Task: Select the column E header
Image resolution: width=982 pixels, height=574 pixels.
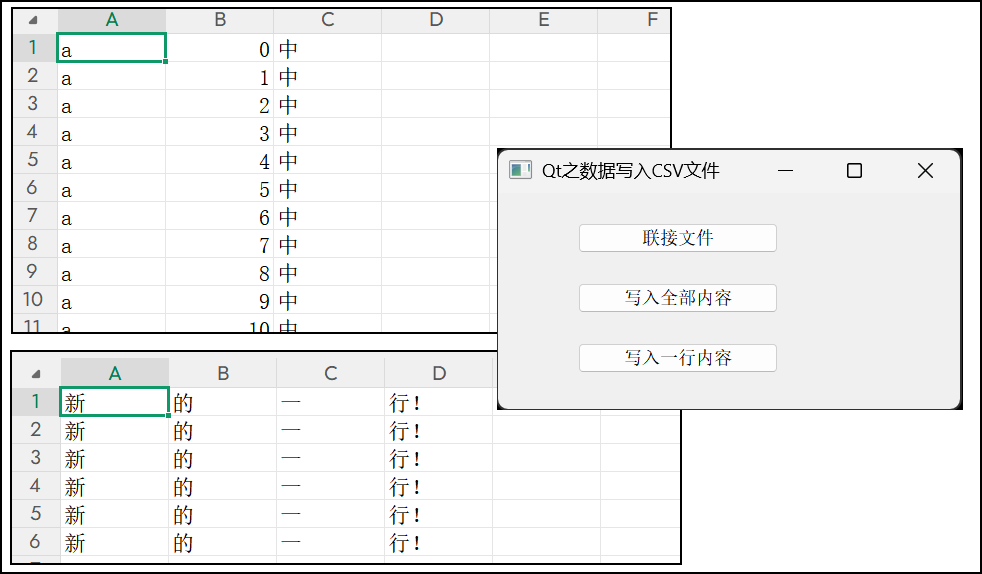Action: click(x=543, y=20)
